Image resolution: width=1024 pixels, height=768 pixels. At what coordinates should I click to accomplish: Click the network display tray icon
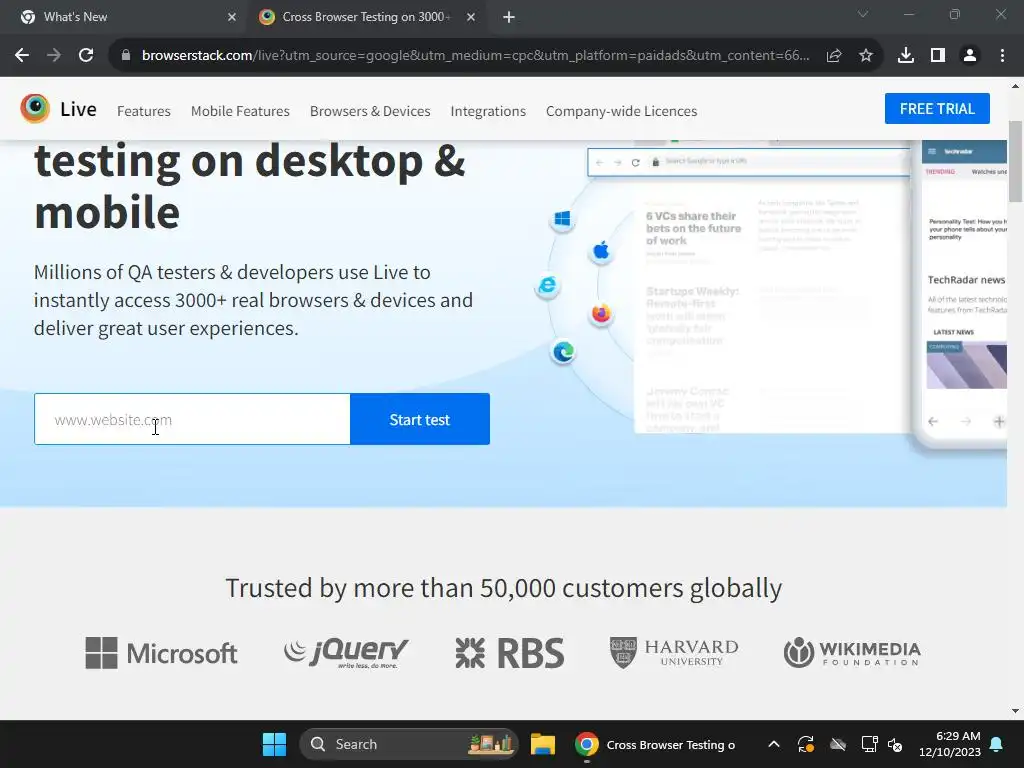point(869,744)
